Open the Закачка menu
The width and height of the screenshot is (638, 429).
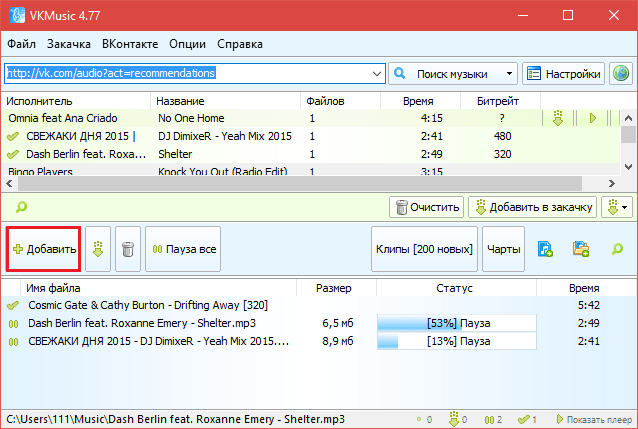68,44
